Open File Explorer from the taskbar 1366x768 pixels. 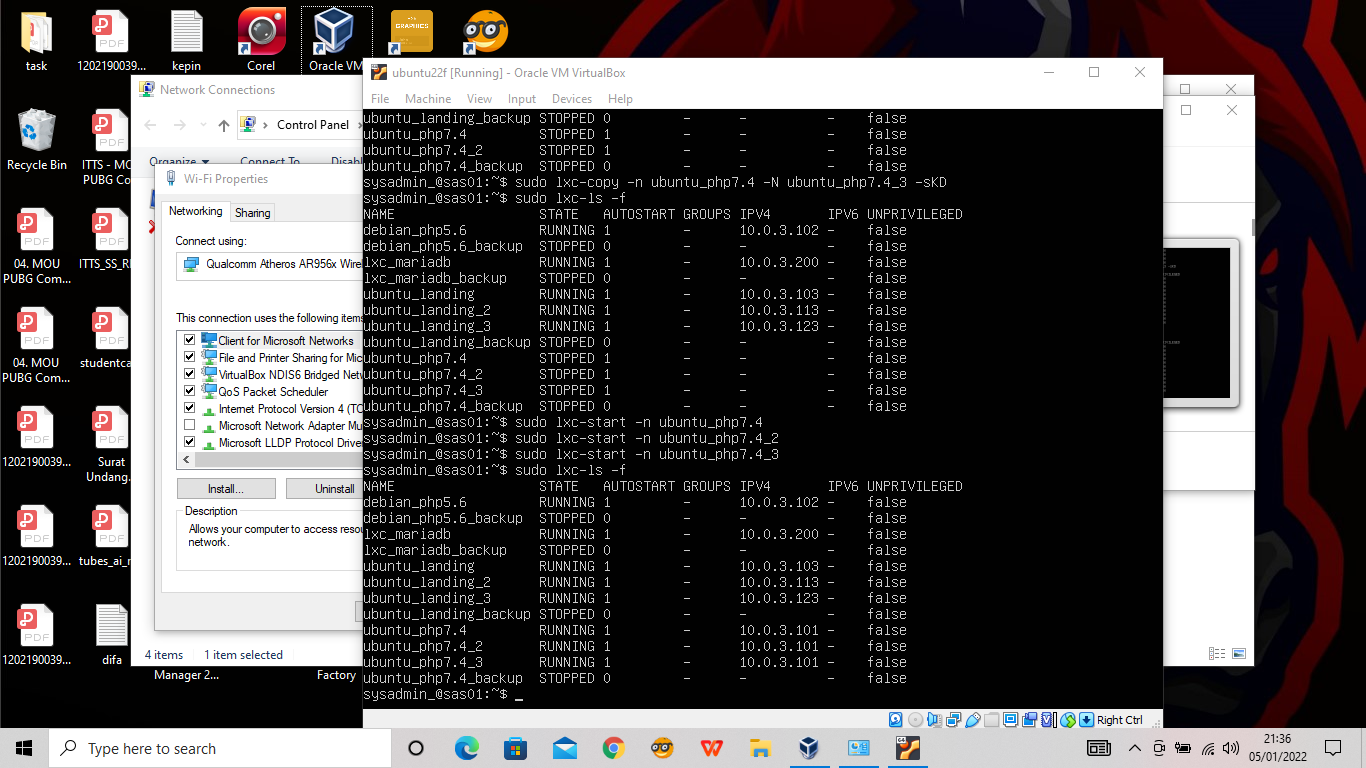(x=761, y=748)
